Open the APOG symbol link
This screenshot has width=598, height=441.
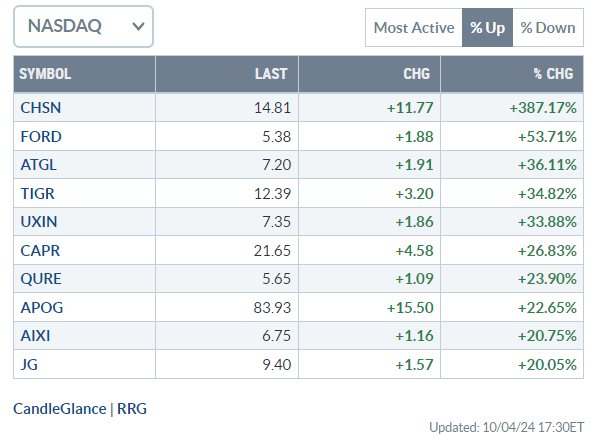42,307
